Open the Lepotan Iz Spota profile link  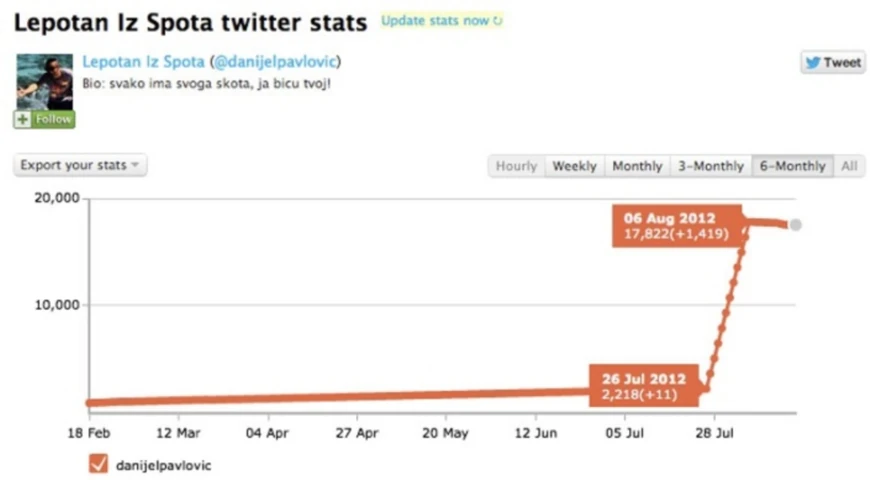[x=143, y=62]
